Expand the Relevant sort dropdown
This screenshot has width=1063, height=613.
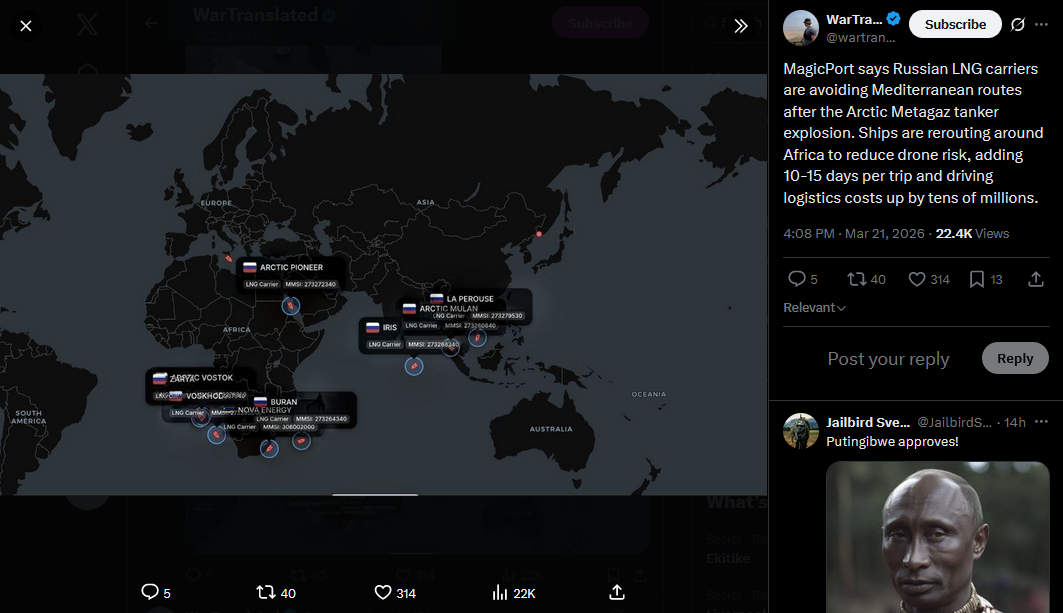(x=814, y=308)
